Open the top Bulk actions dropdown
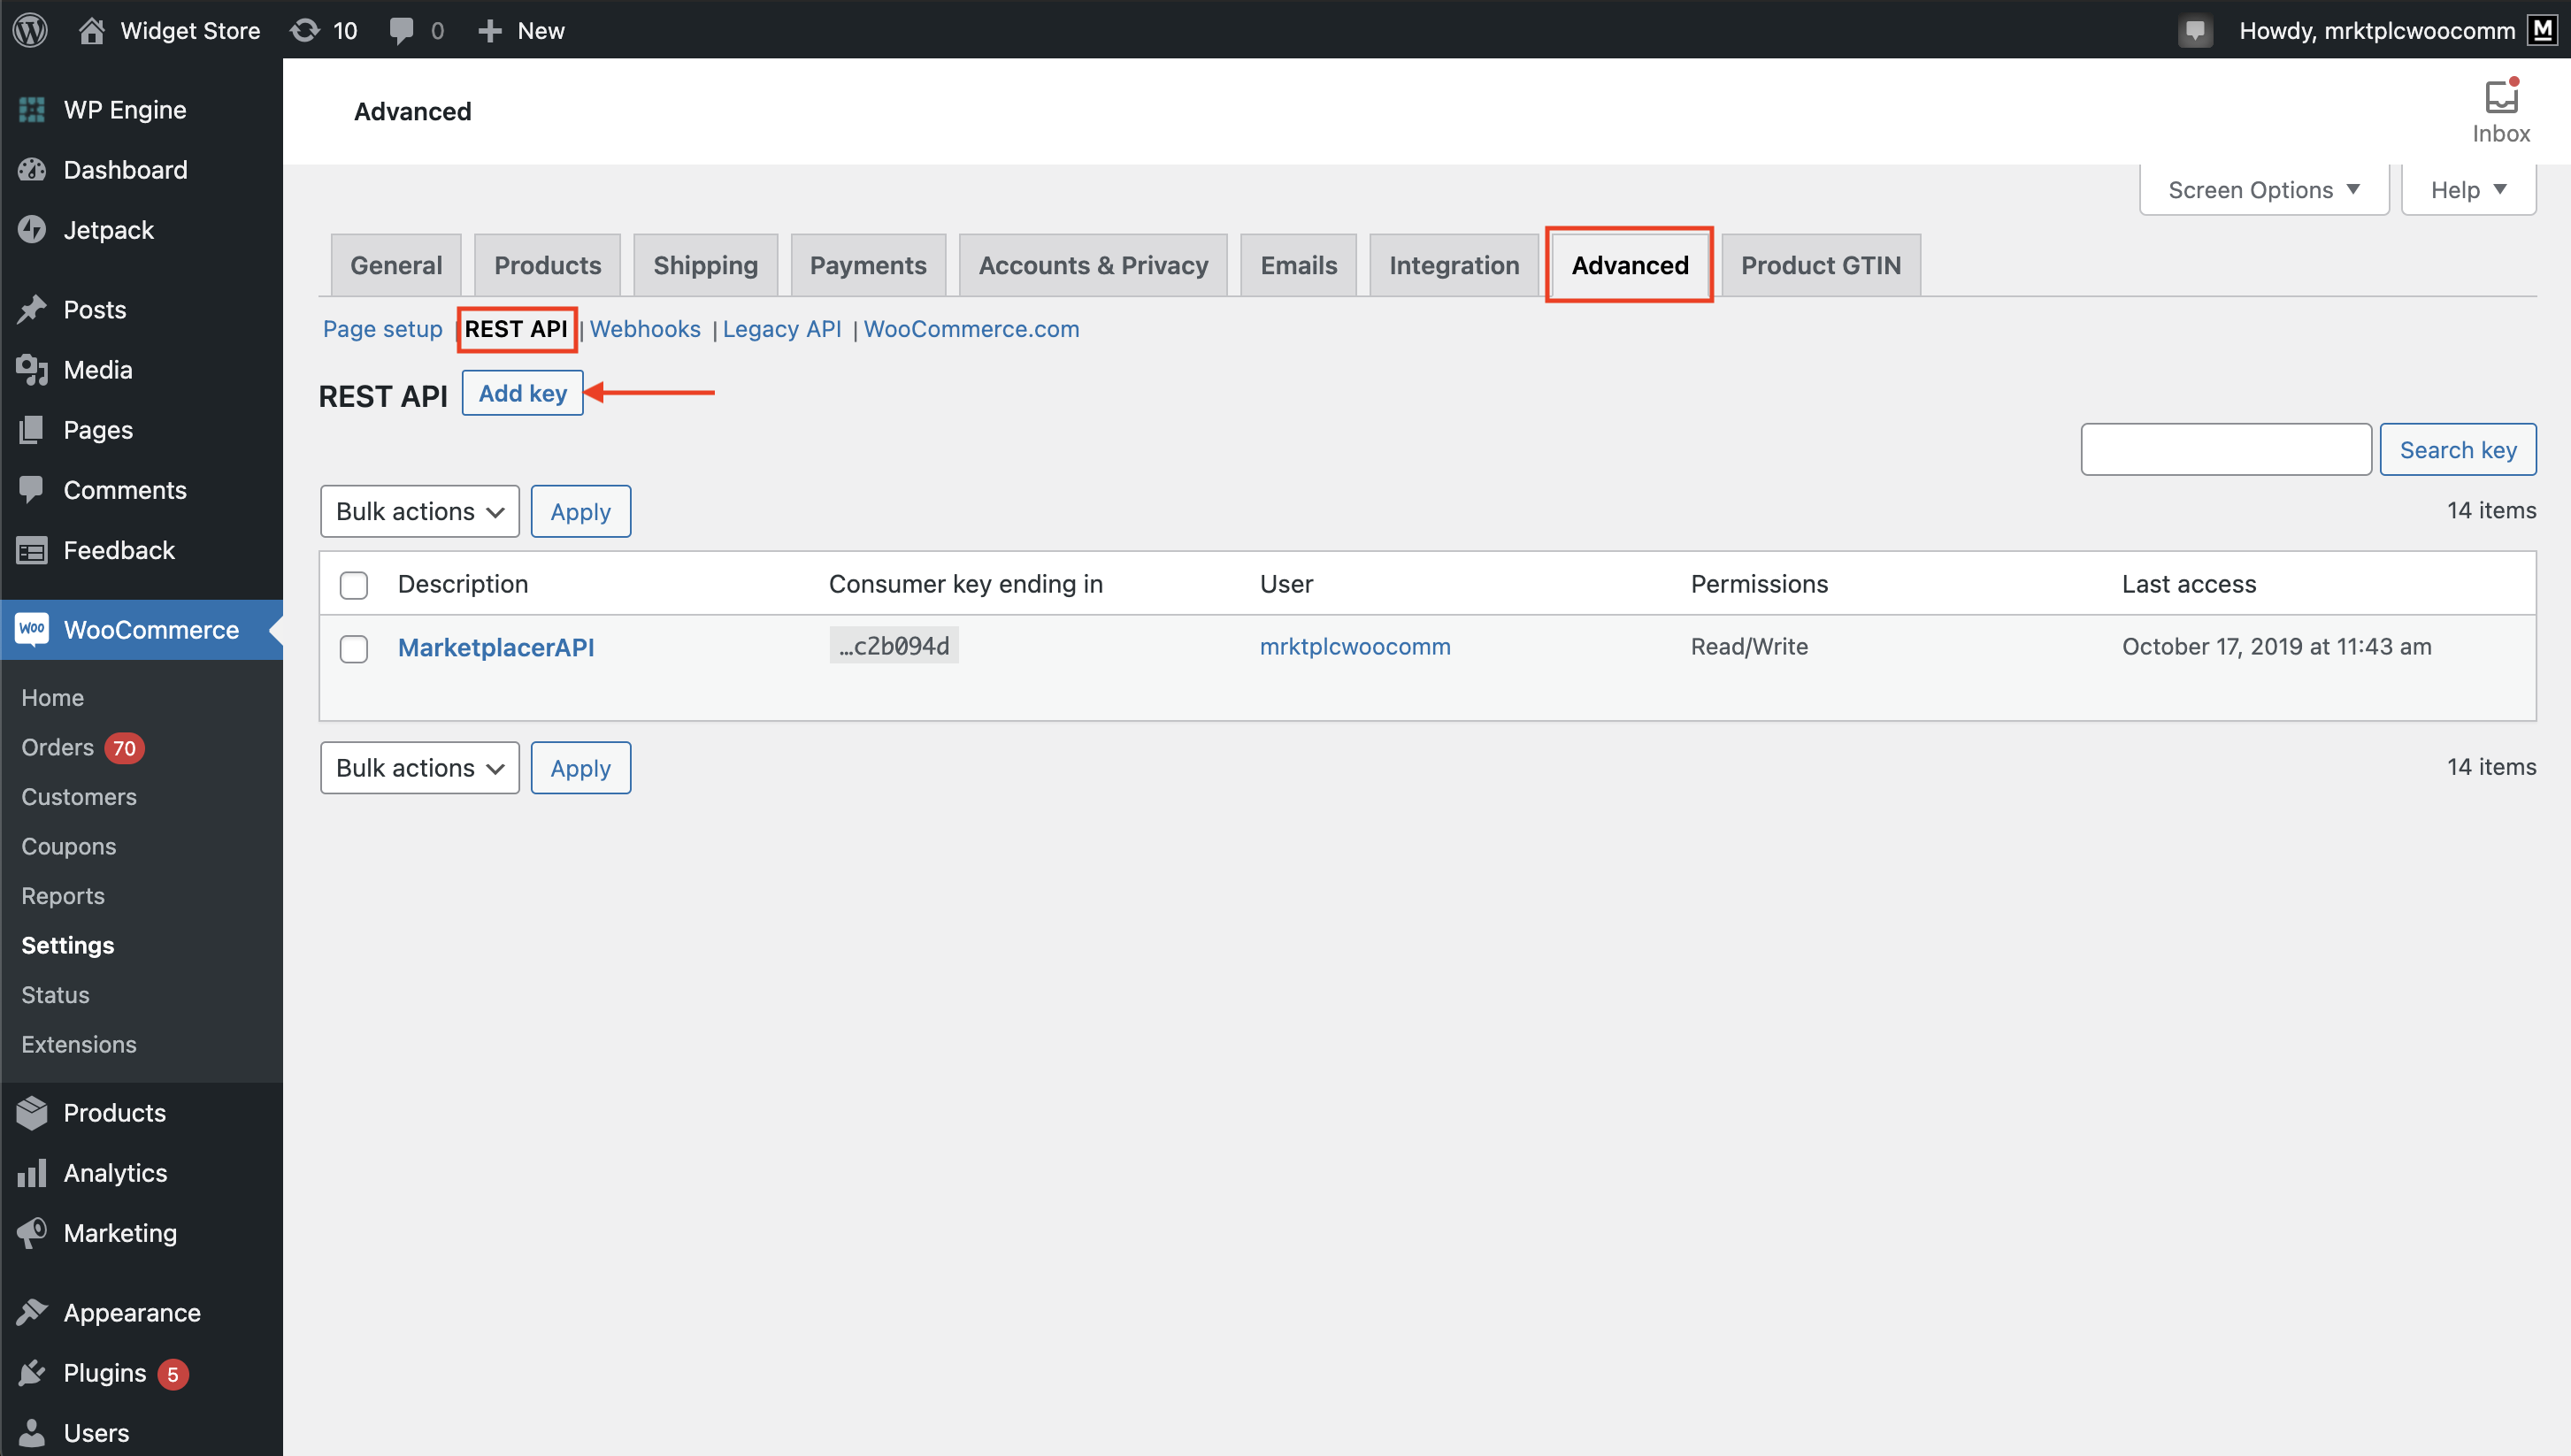Viewport: 2571px width, 1456px height. tap(420, 511)
